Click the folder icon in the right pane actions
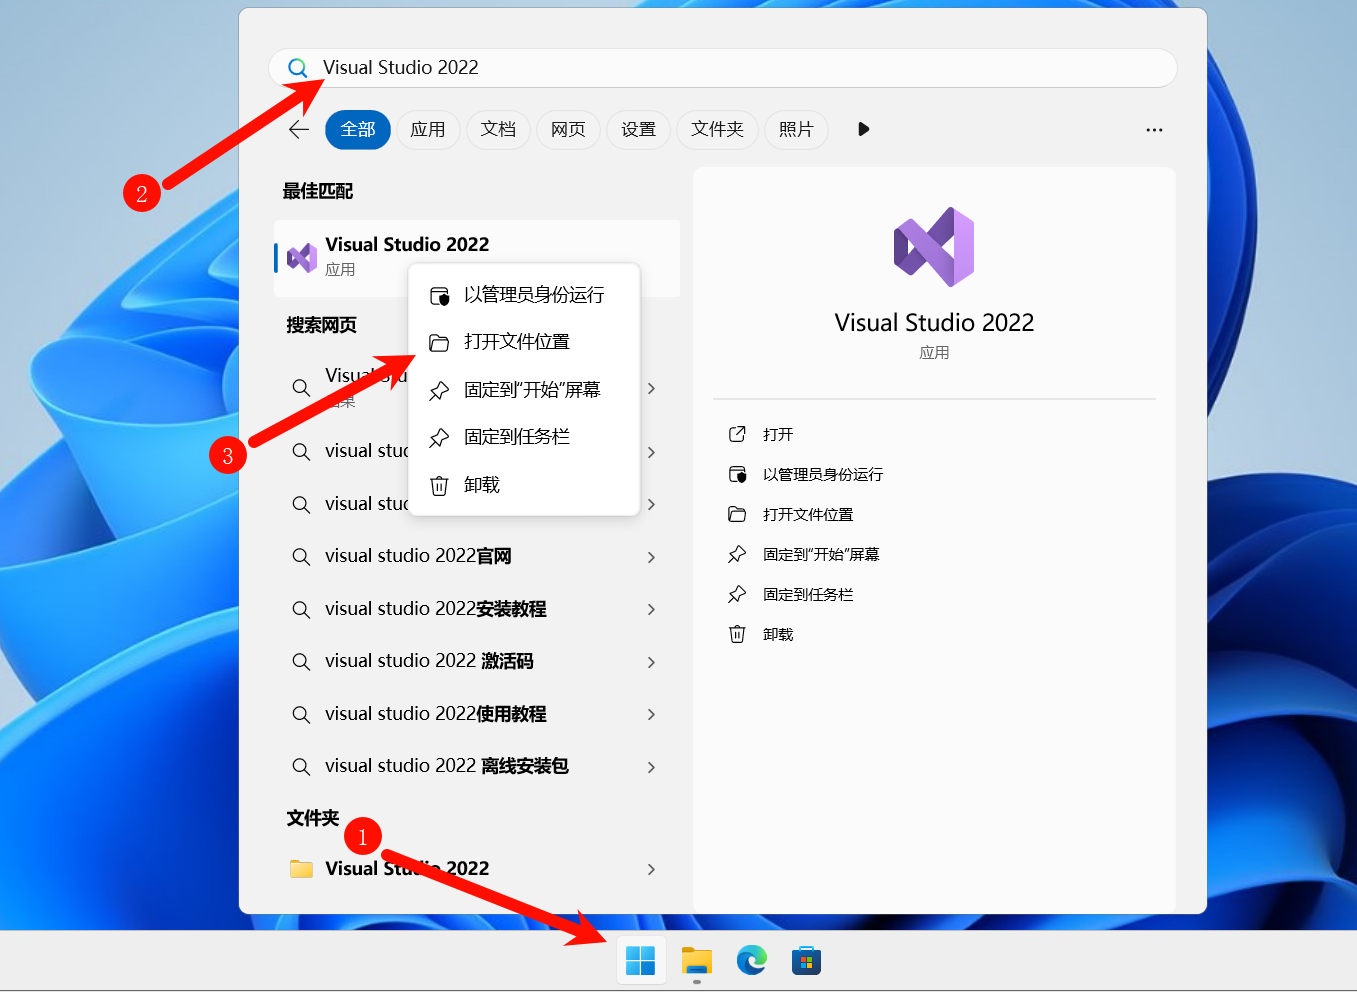This screenshot has width=1357, height=992. (x=737, y=514)
